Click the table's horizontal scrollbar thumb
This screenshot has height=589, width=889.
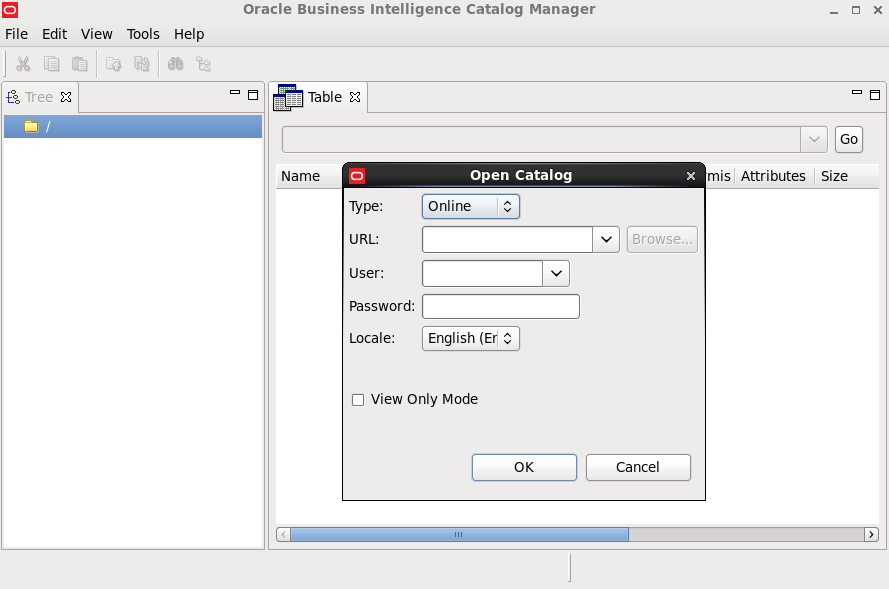(x=459, y=535)
